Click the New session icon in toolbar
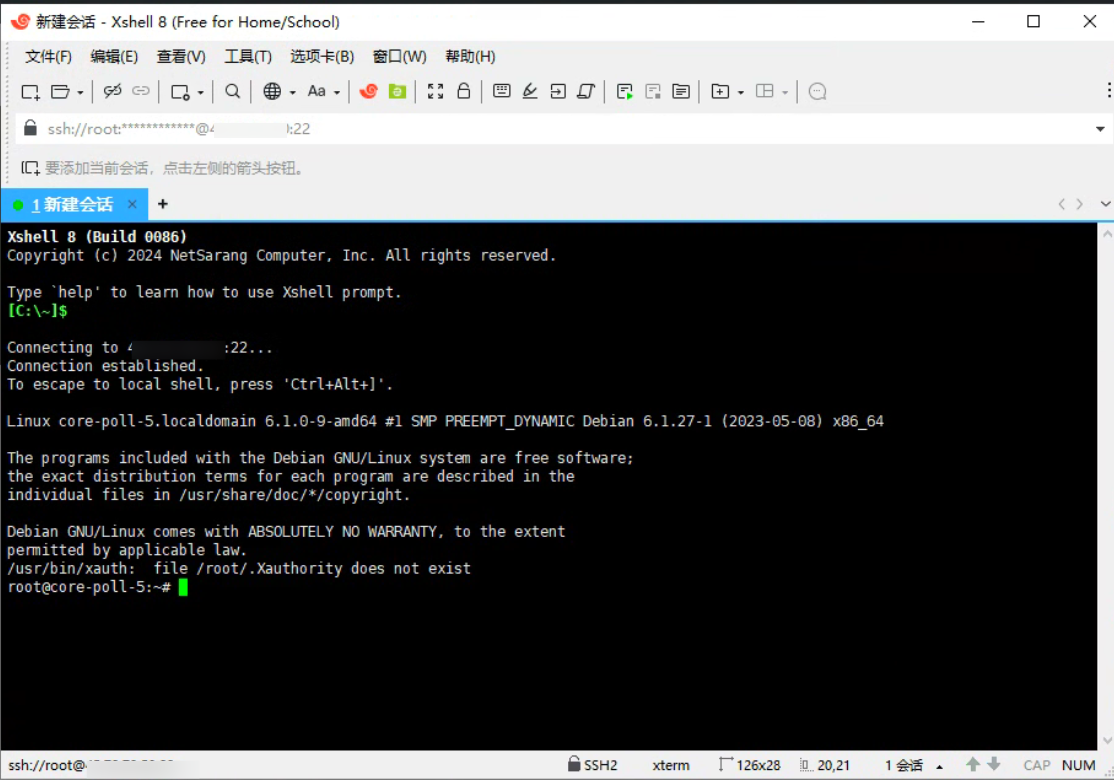1114x780 pixels. pos(30,92)
